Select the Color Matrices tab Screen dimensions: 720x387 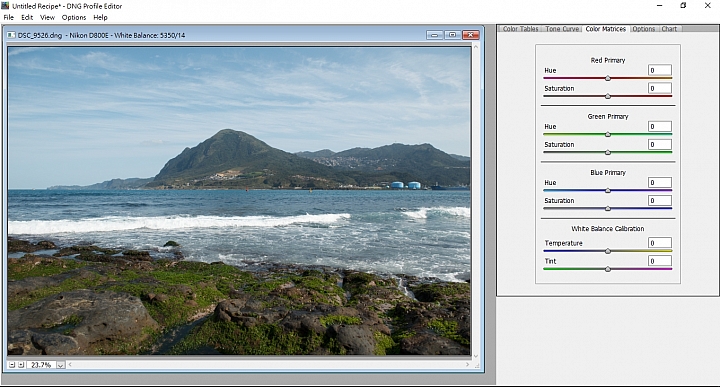[606, 29]
